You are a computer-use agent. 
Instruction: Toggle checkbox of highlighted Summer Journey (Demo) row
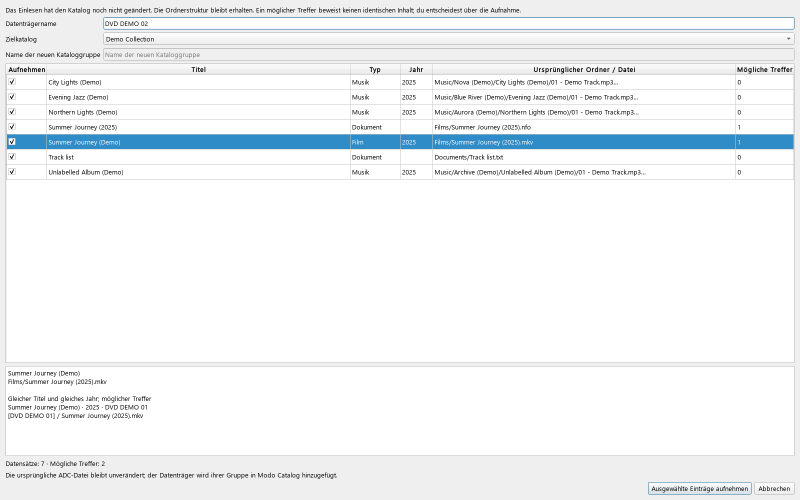coord(12,142)
